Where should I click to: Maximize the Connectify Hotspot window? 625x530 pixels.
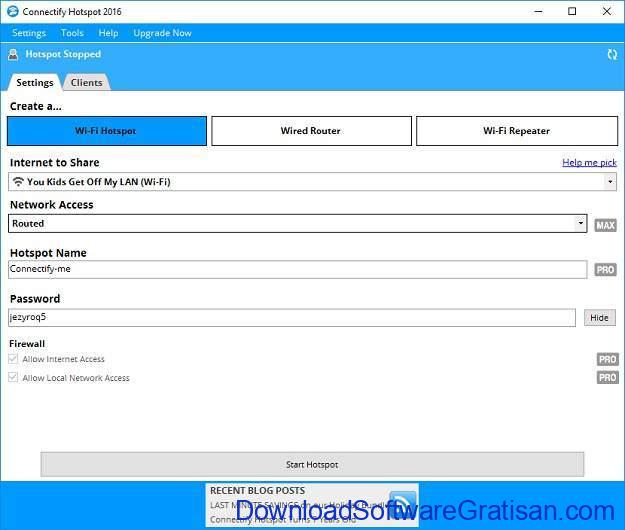coord(572,11)
